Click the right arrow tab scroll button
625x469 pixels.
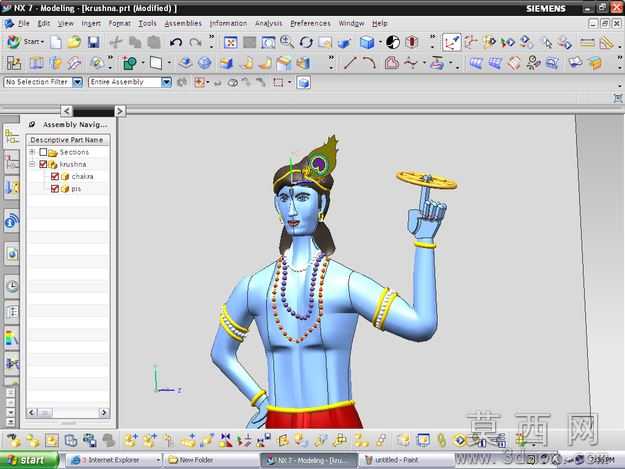(x=120, y=111)
